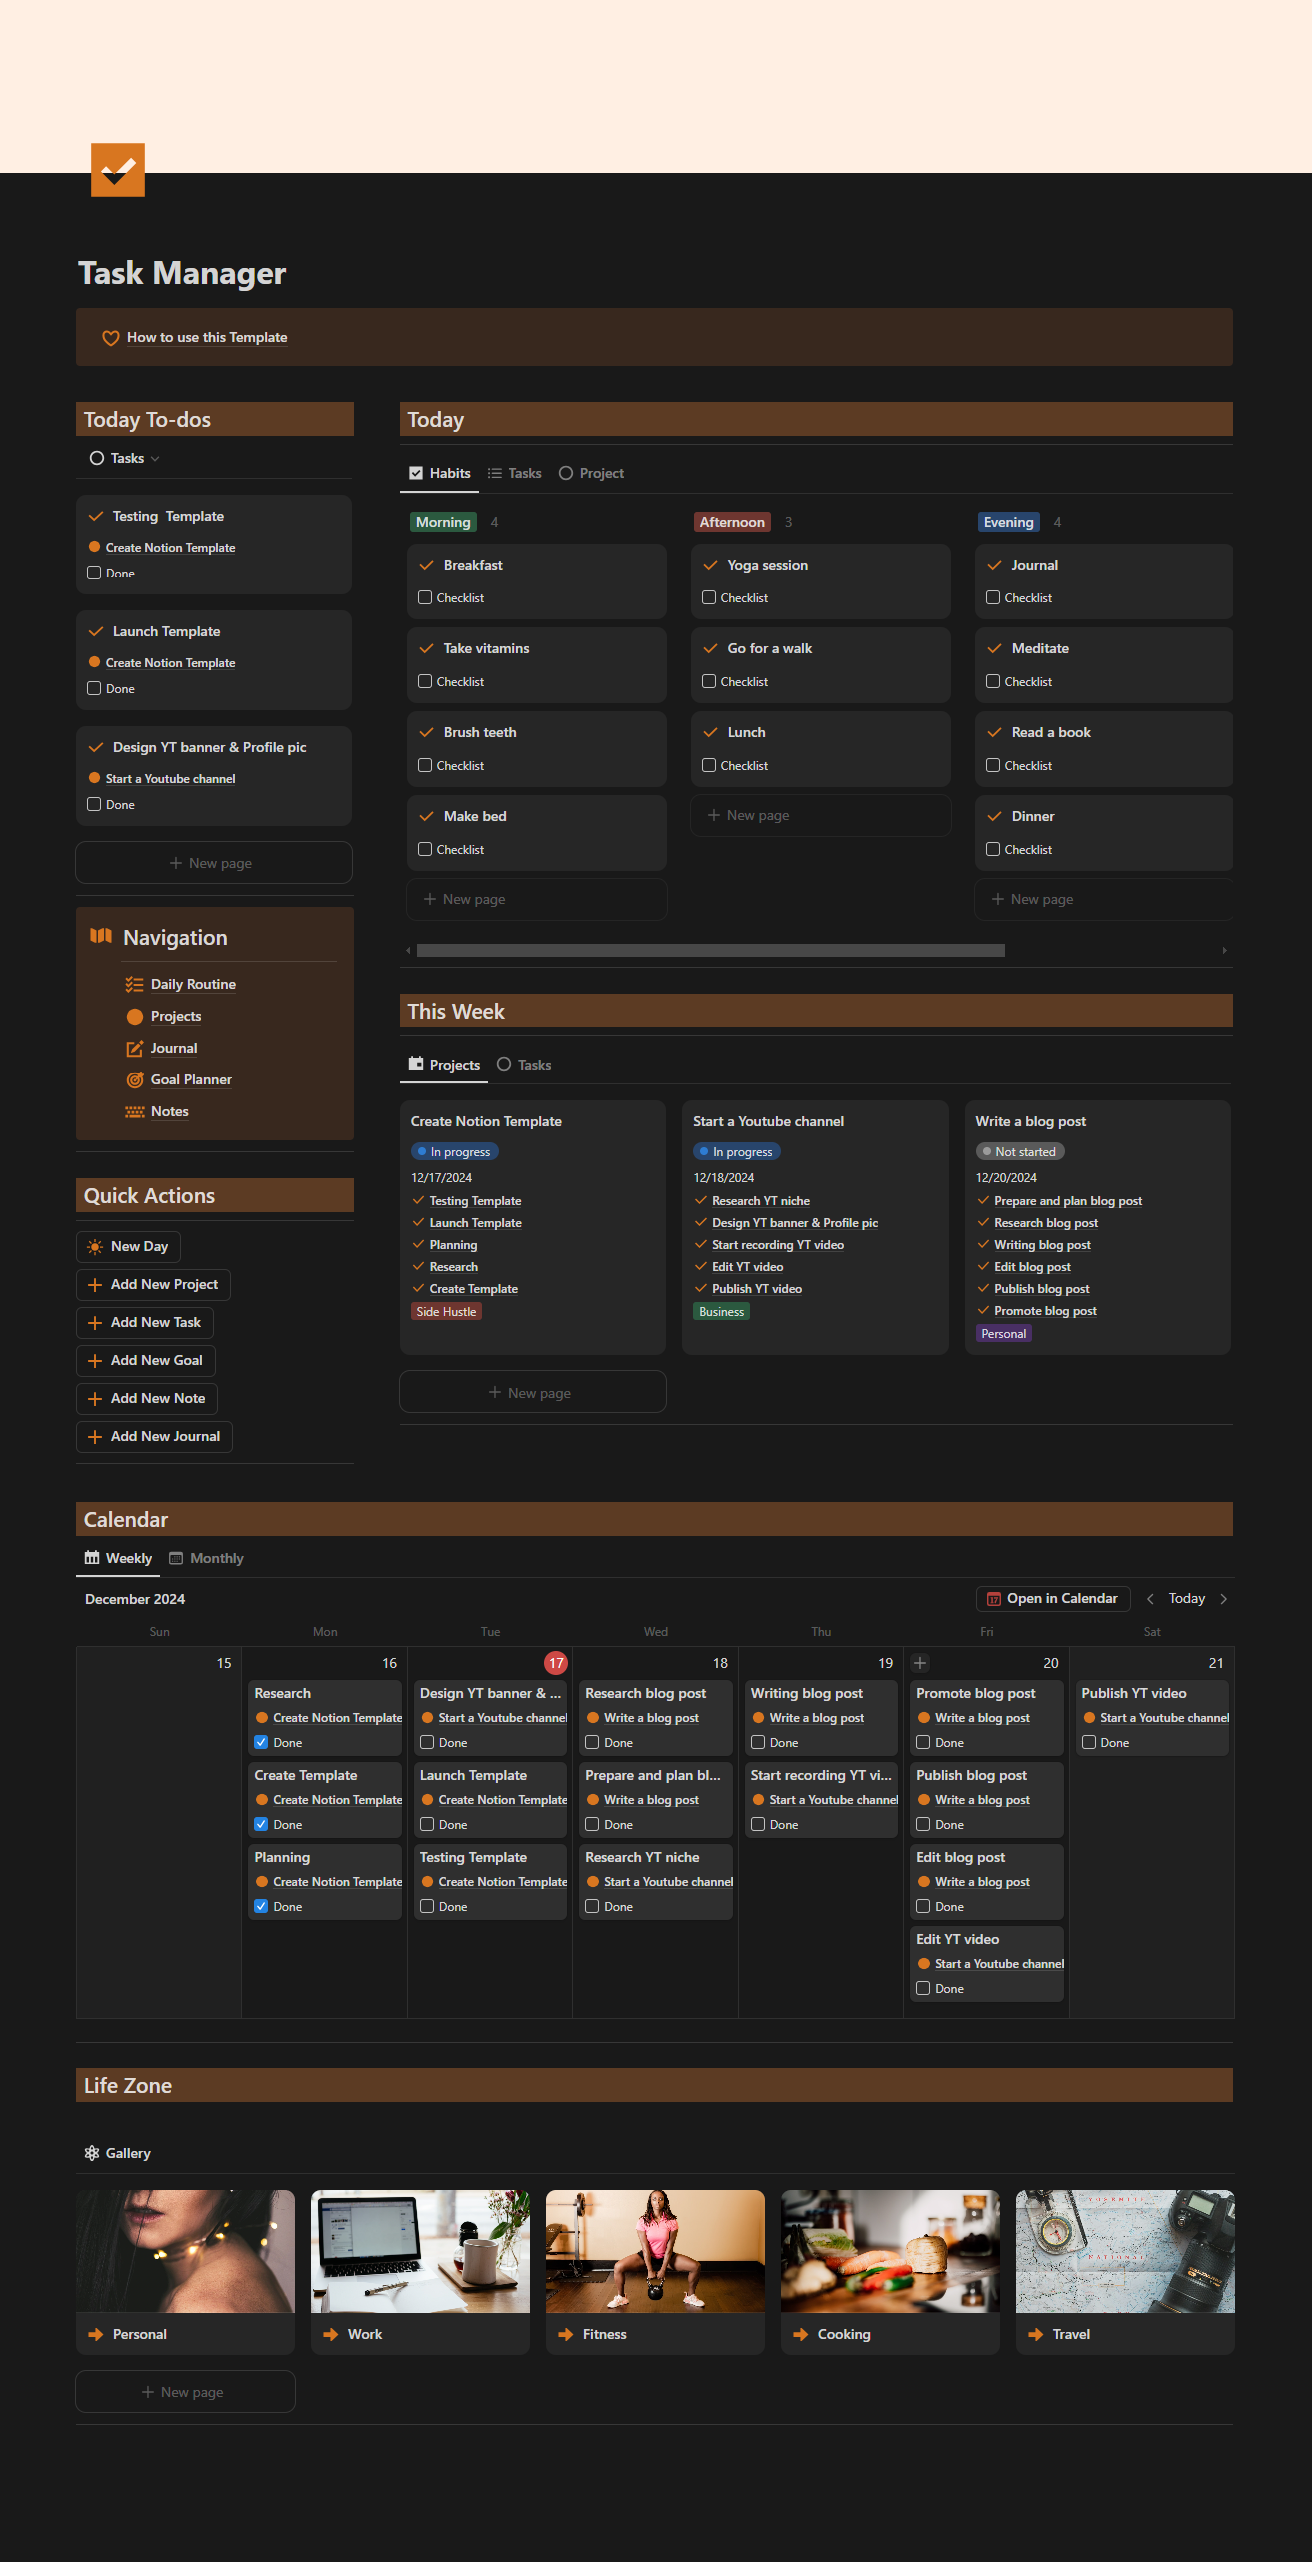1312x2562 pixels.
Task: Click Open in Calendar button
Action: 1053,1599
